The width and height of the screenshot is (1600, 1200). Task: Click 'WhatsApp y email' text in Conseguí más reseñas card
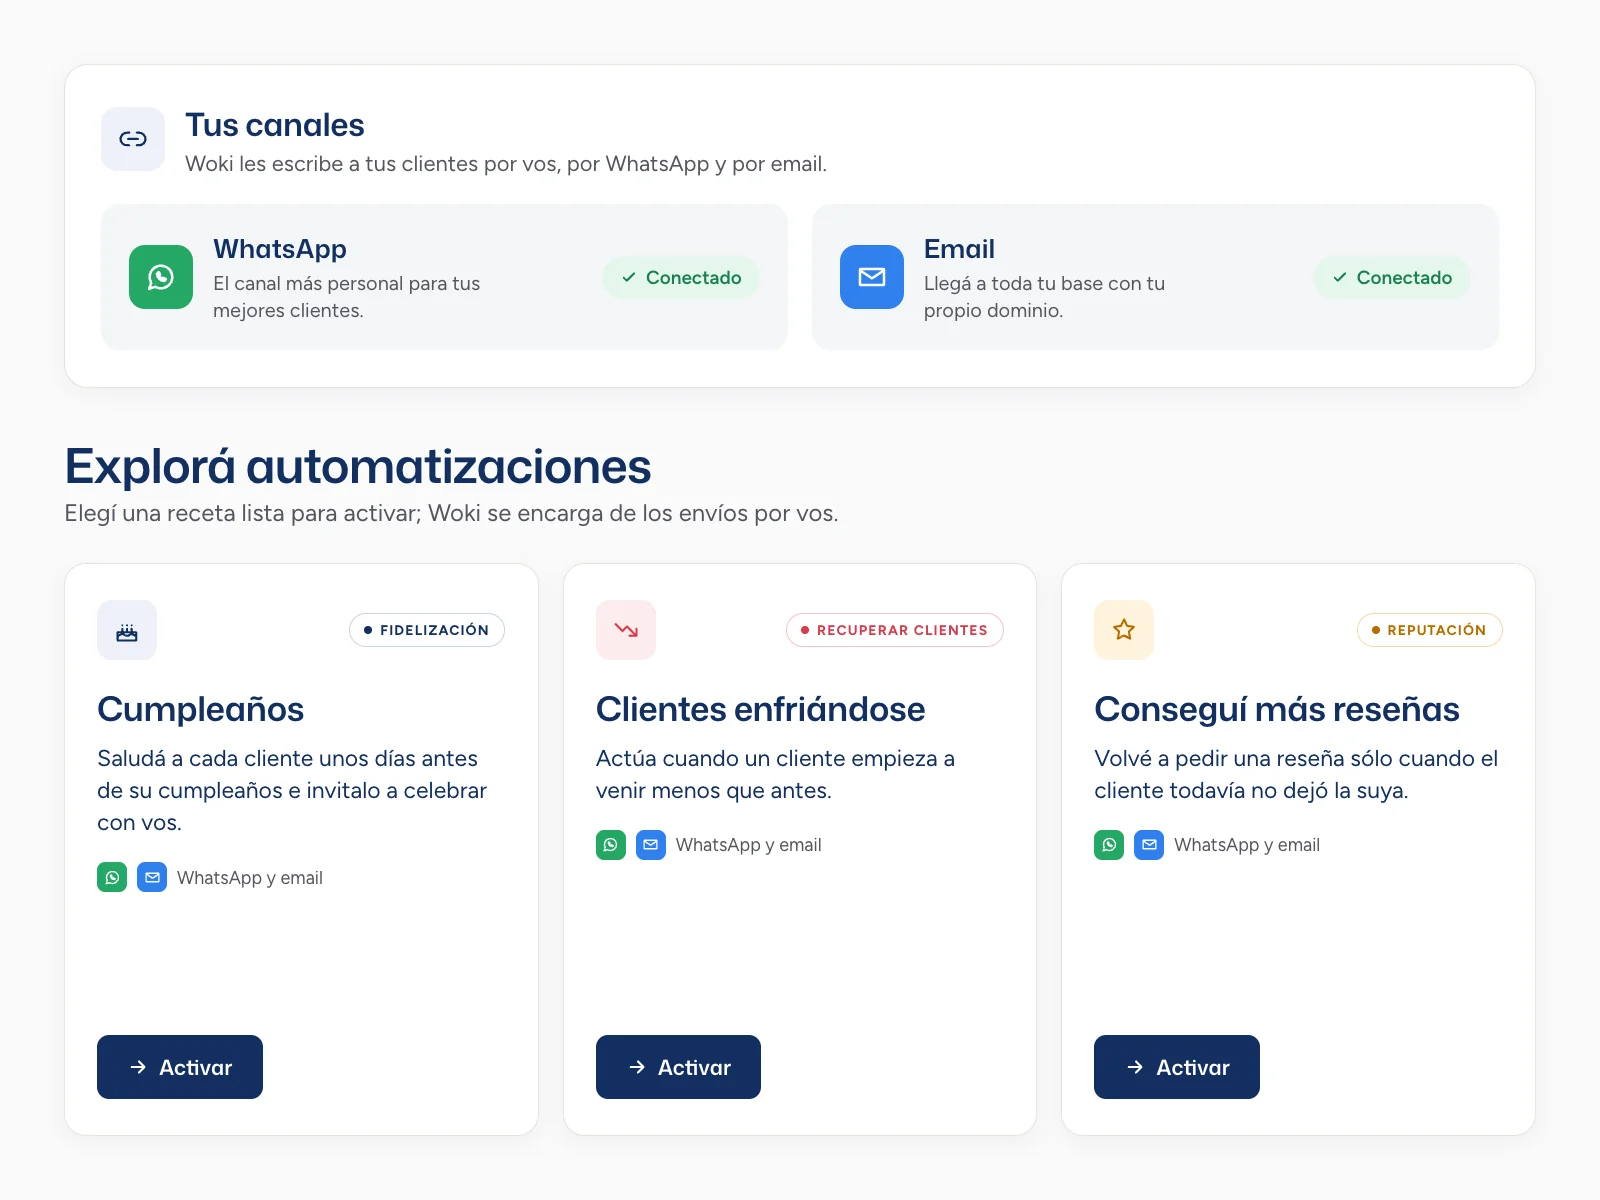click(1247, 845)
